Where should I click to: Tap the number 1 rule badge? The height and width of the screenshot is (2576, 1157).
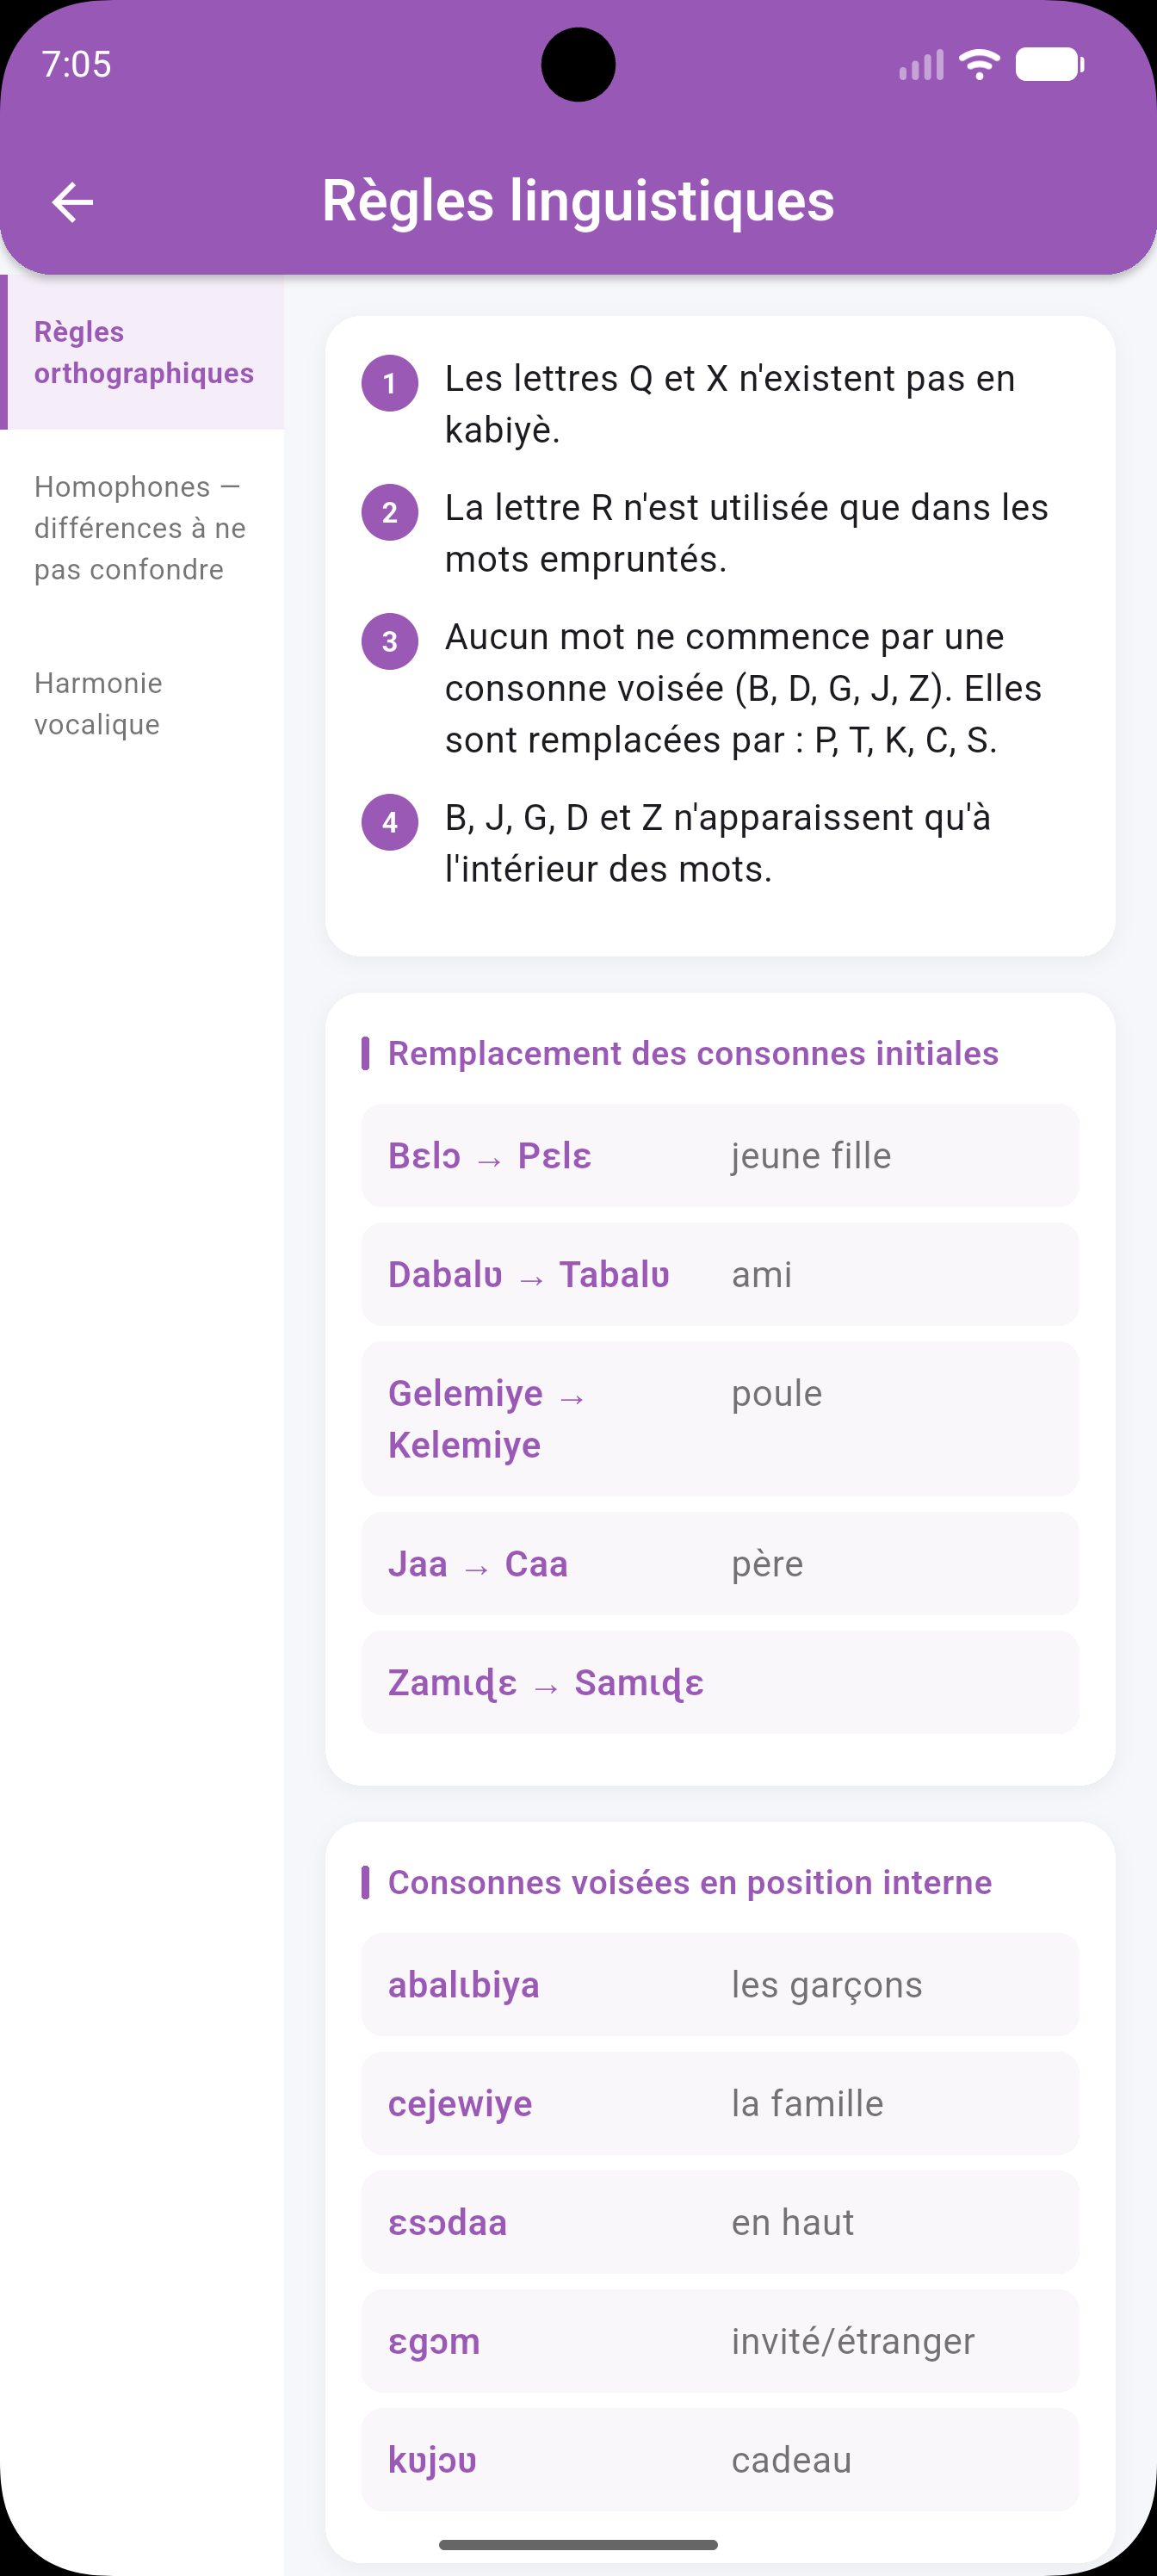[390, 383]
